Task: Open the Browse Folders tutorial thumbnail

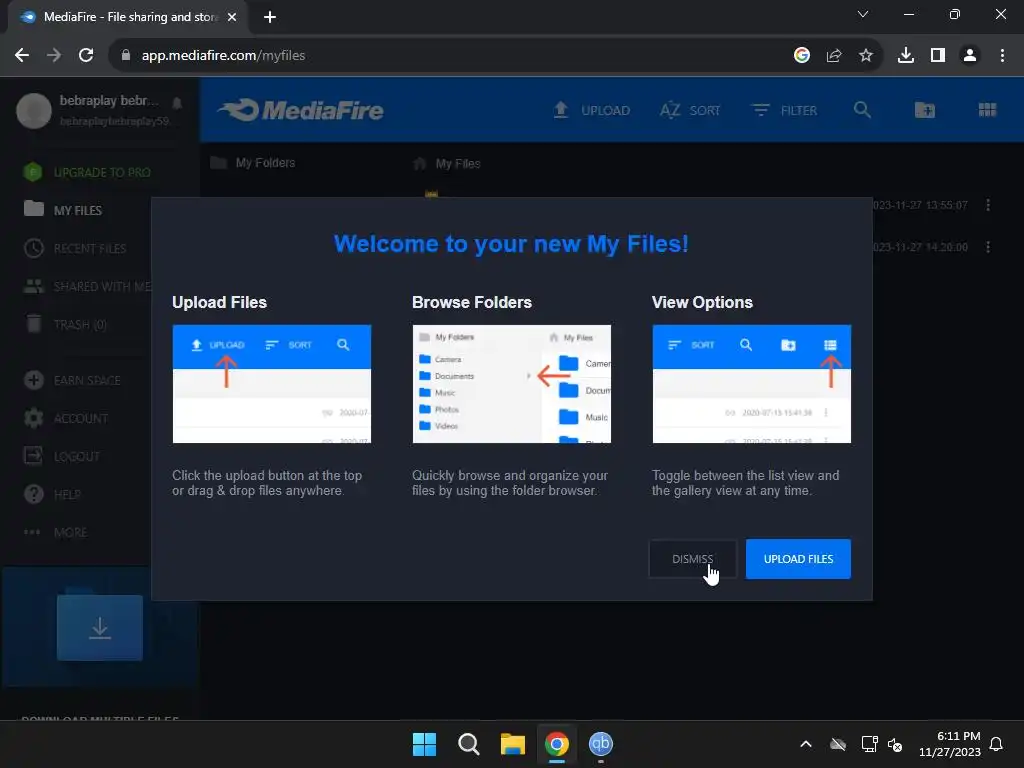Action: (511, 384)
